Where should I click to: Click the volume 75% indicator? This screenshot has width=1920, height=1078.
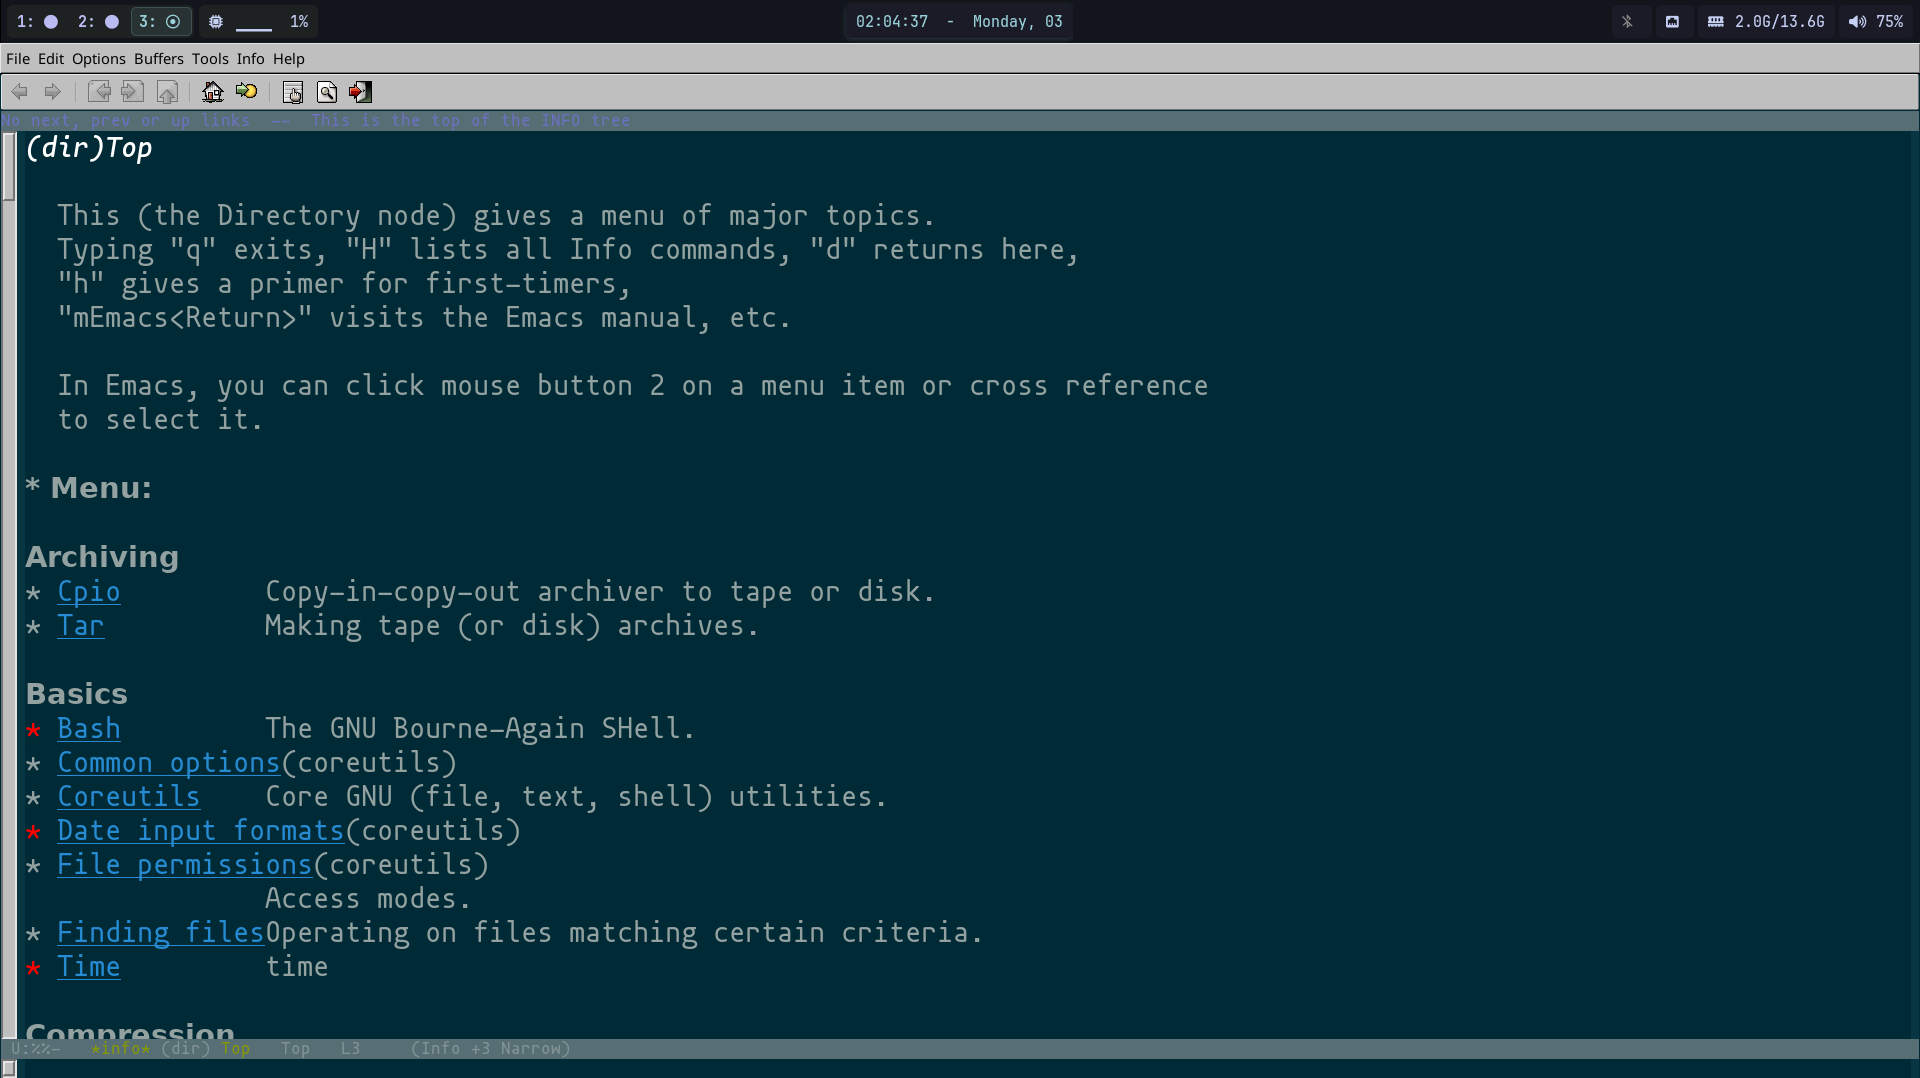[1876, 21]
